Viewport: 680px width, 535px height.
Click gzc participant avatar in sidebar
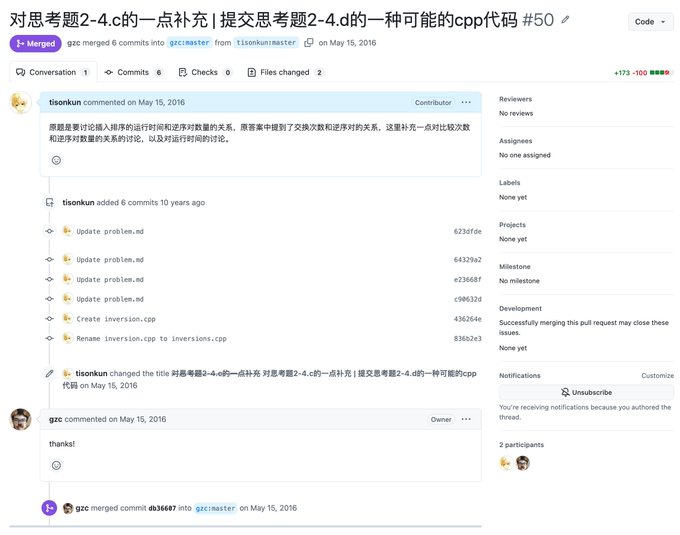523,463
